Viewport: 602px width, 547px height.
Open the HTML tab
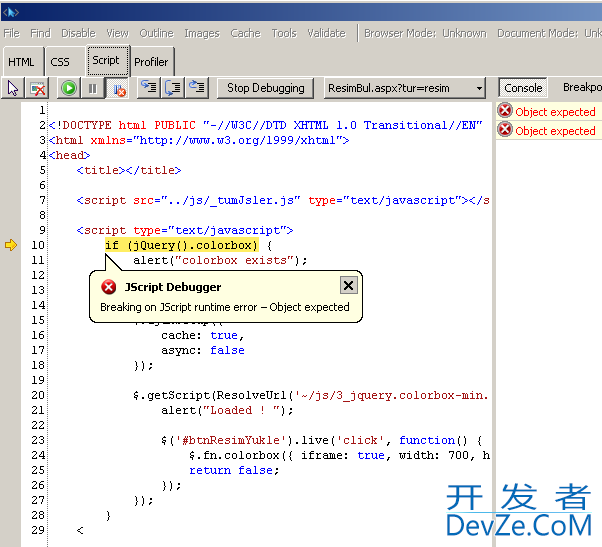(22, 61)
